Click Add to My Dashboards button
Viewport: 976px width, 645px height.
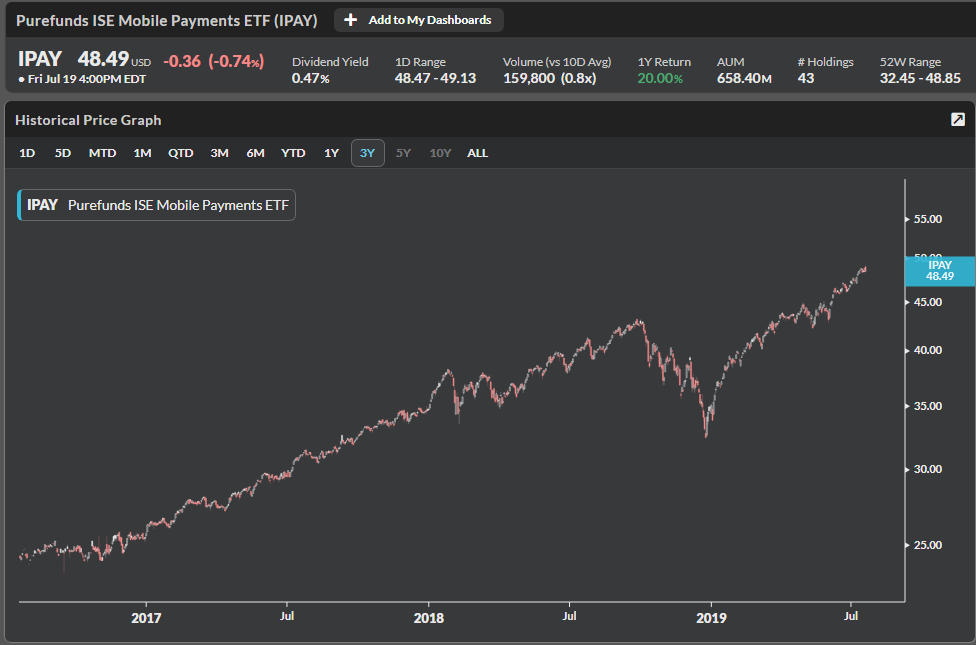click(x=419, y=20)
